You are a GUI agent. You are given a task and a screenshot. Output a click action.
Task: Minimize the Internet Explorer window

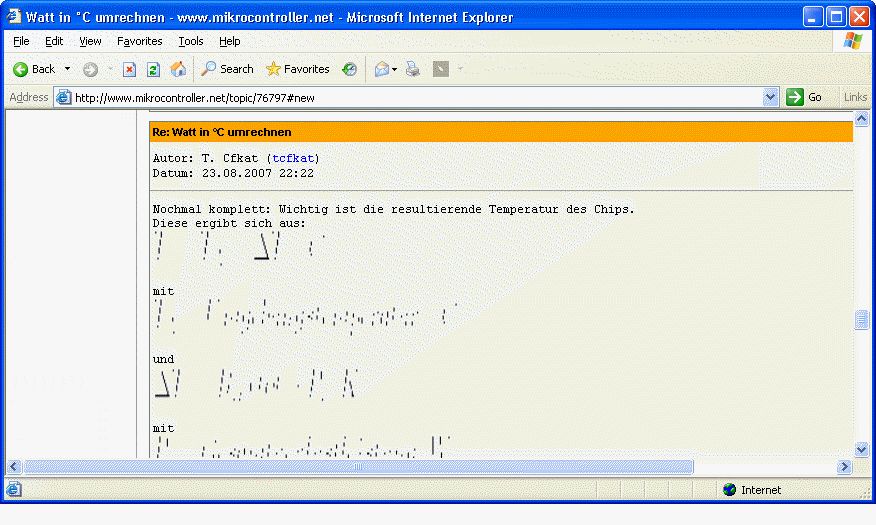tap(813, 17)
